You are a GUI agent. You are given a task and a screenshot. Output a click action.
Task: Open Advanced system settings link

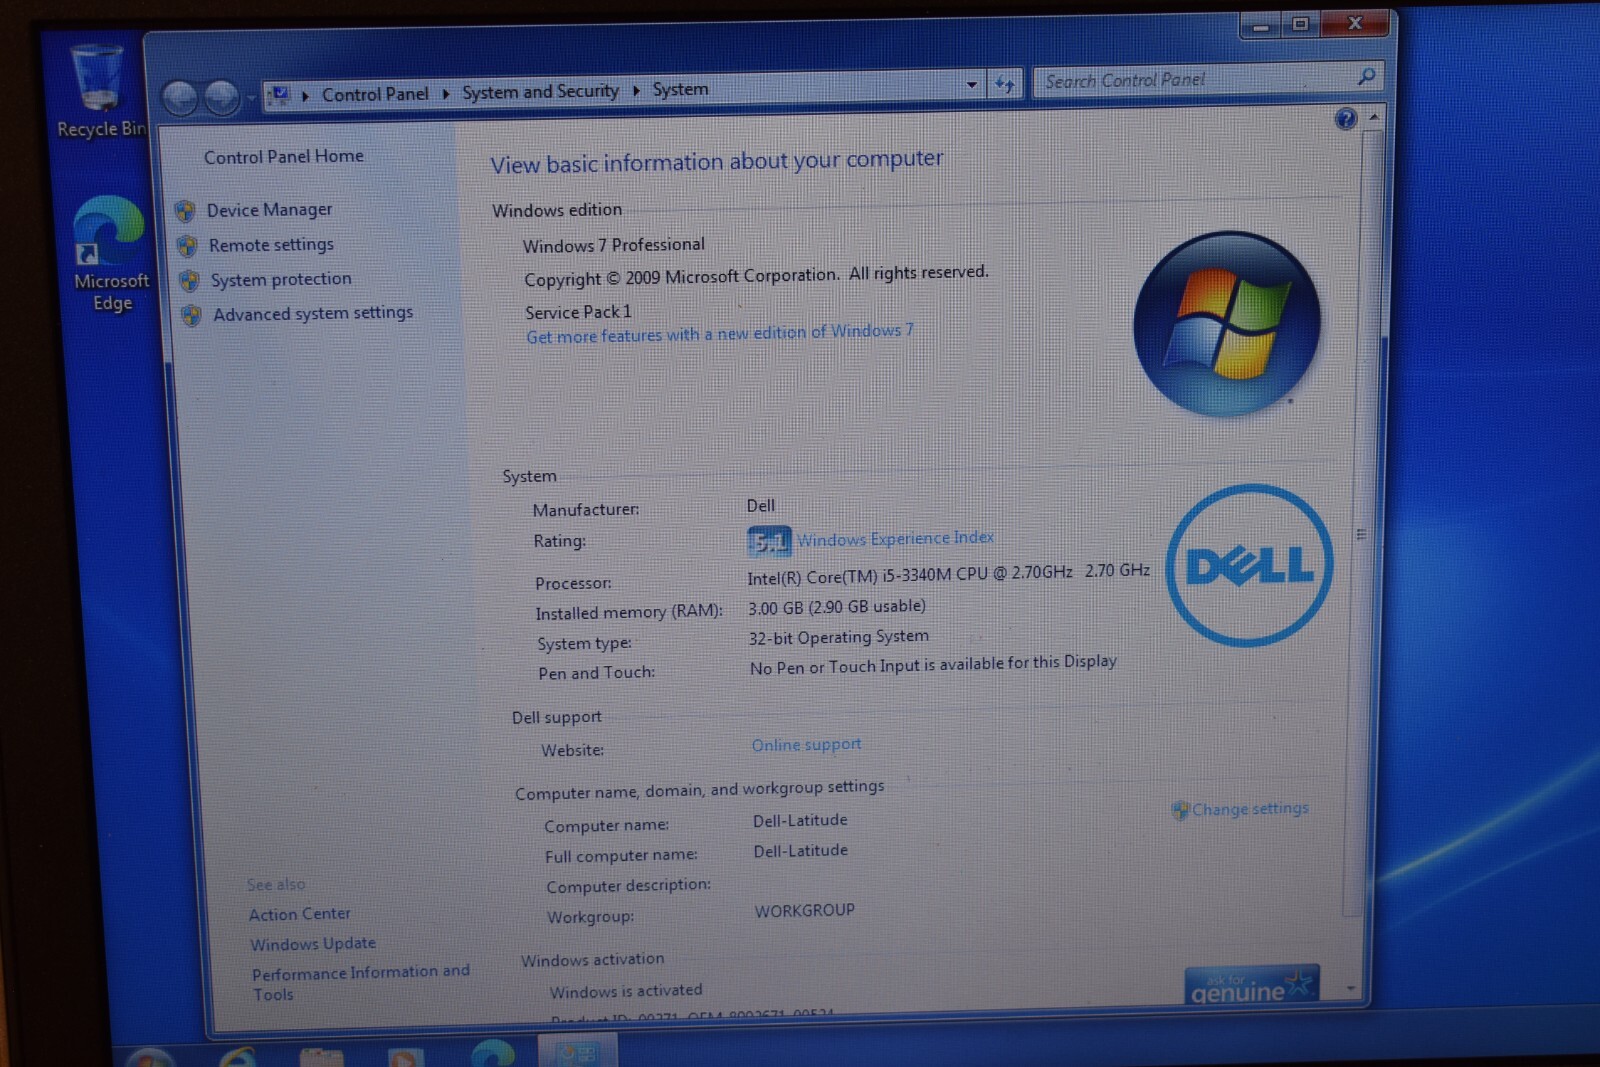click(313, 314)
